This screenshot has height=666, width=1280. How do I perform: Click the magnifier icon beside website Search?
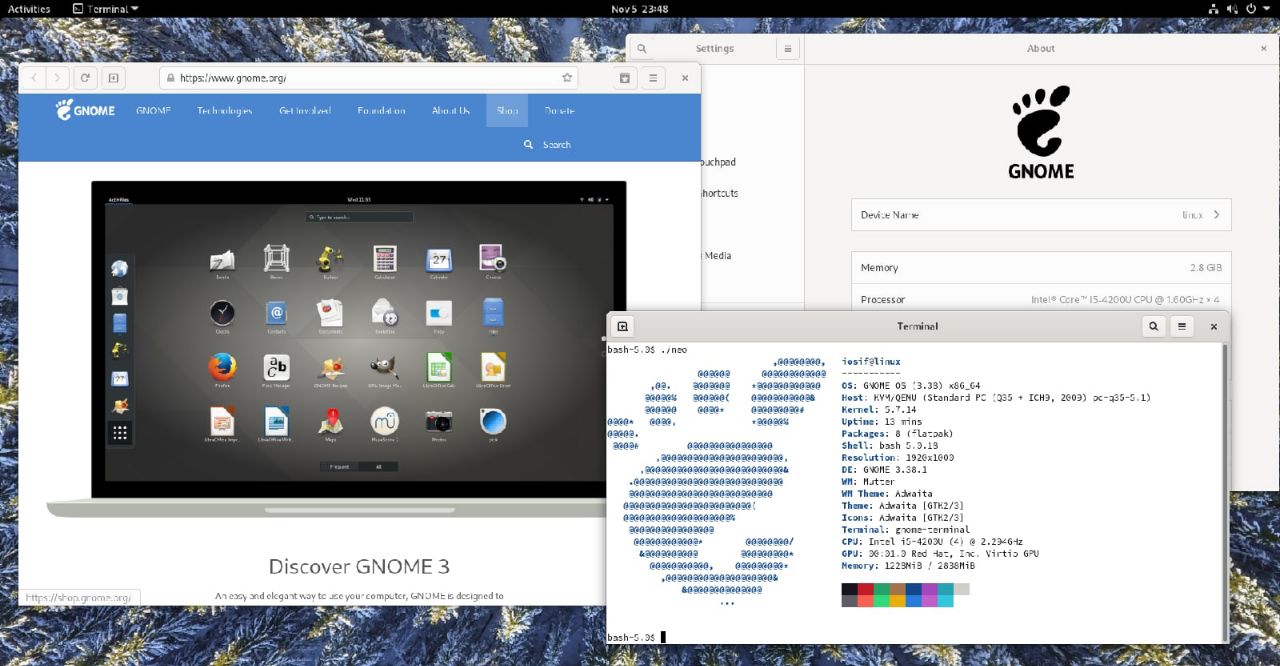coord(528,145)
